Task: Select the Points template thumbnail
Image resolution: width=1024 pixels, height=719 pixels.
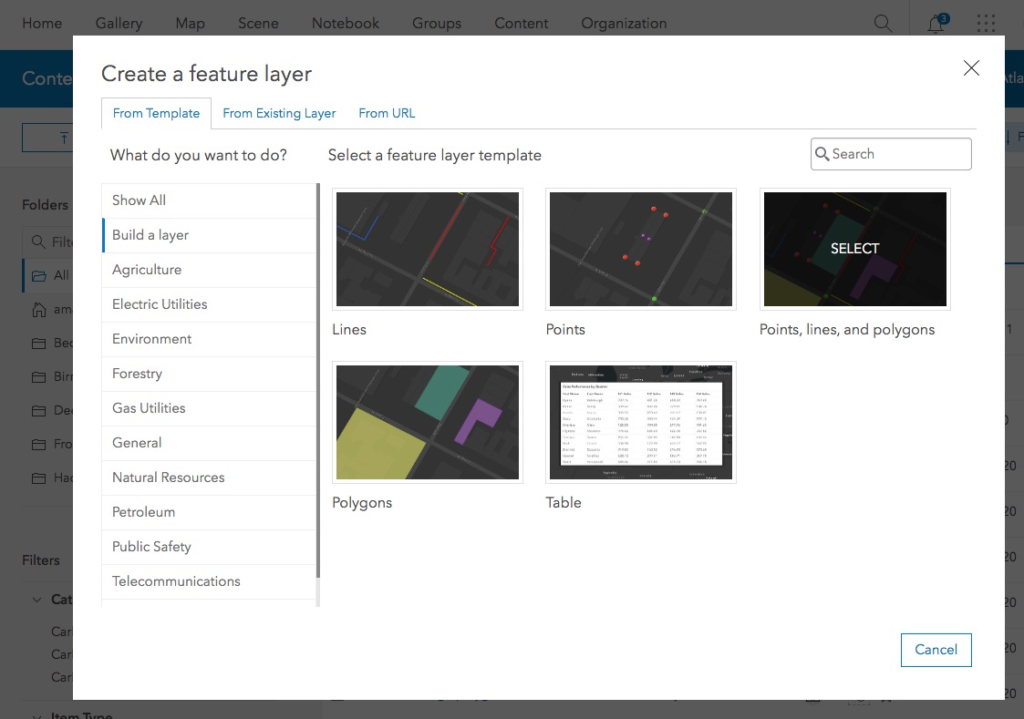Action: point(641,249)
